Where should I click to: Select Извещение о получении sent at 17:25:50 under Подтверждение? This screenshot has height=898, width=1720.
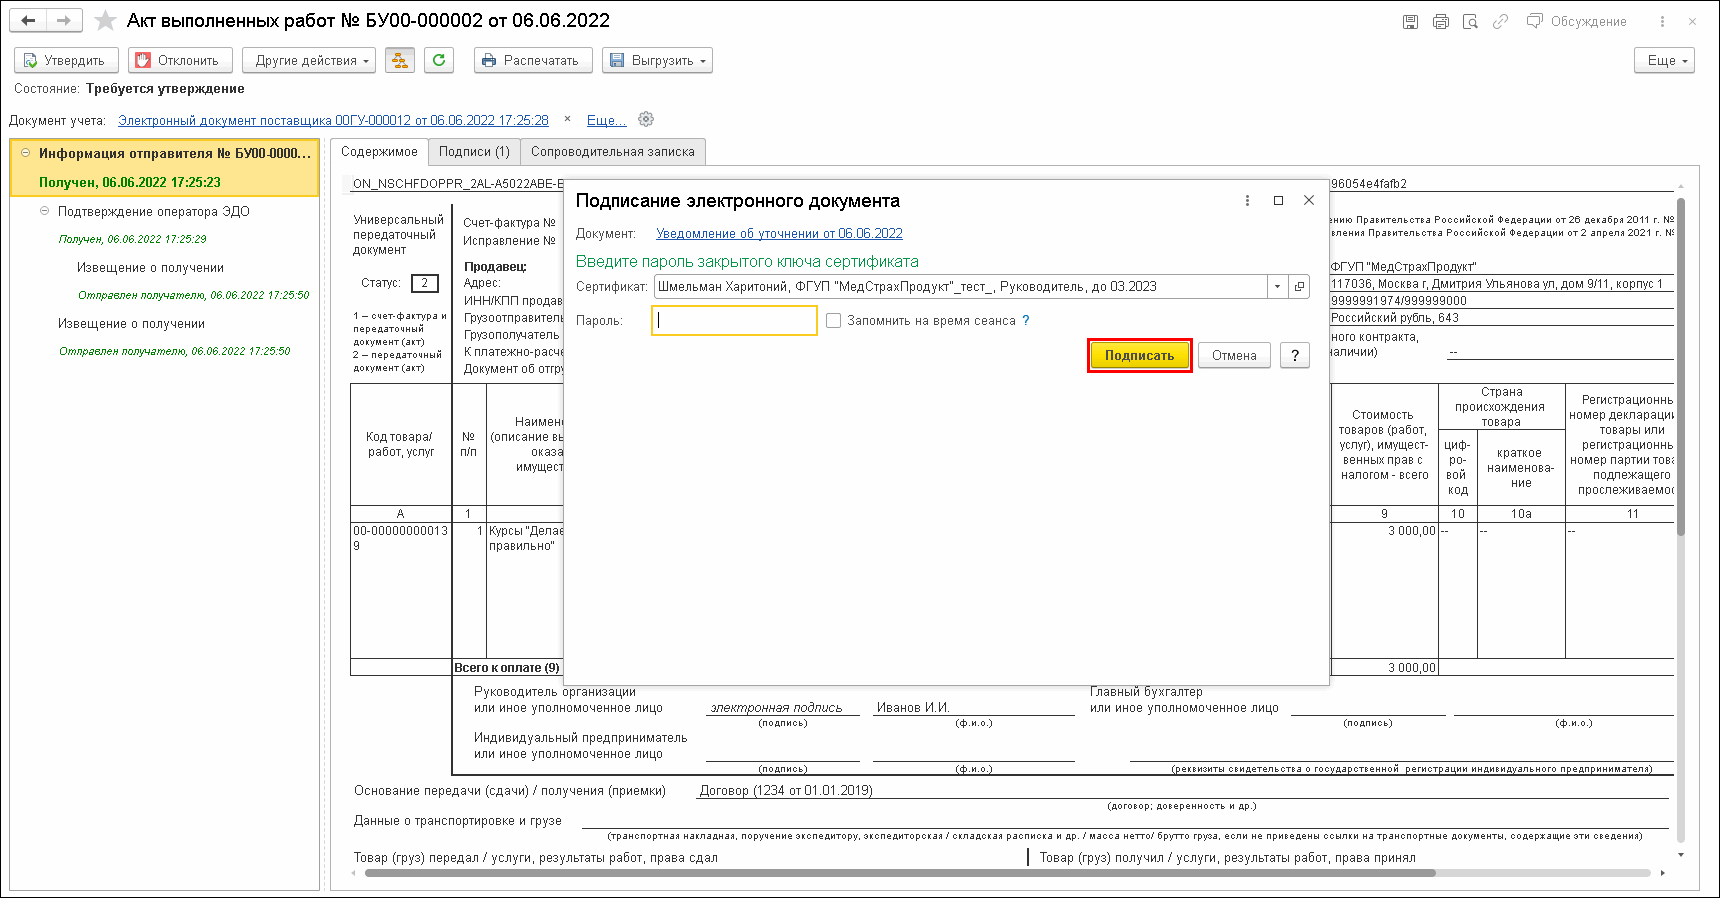pyautogui.click(x=150, y=267)
